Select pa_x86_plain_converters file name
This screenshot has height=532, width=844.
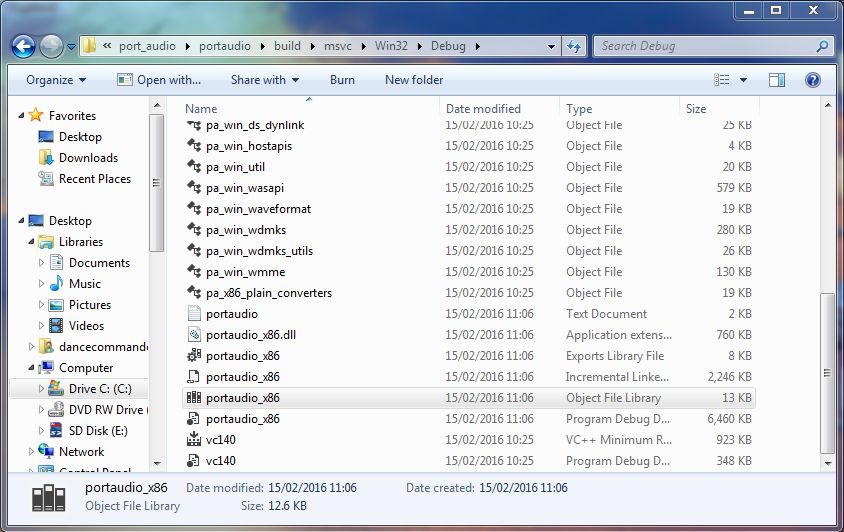click(x=269, y=293)
